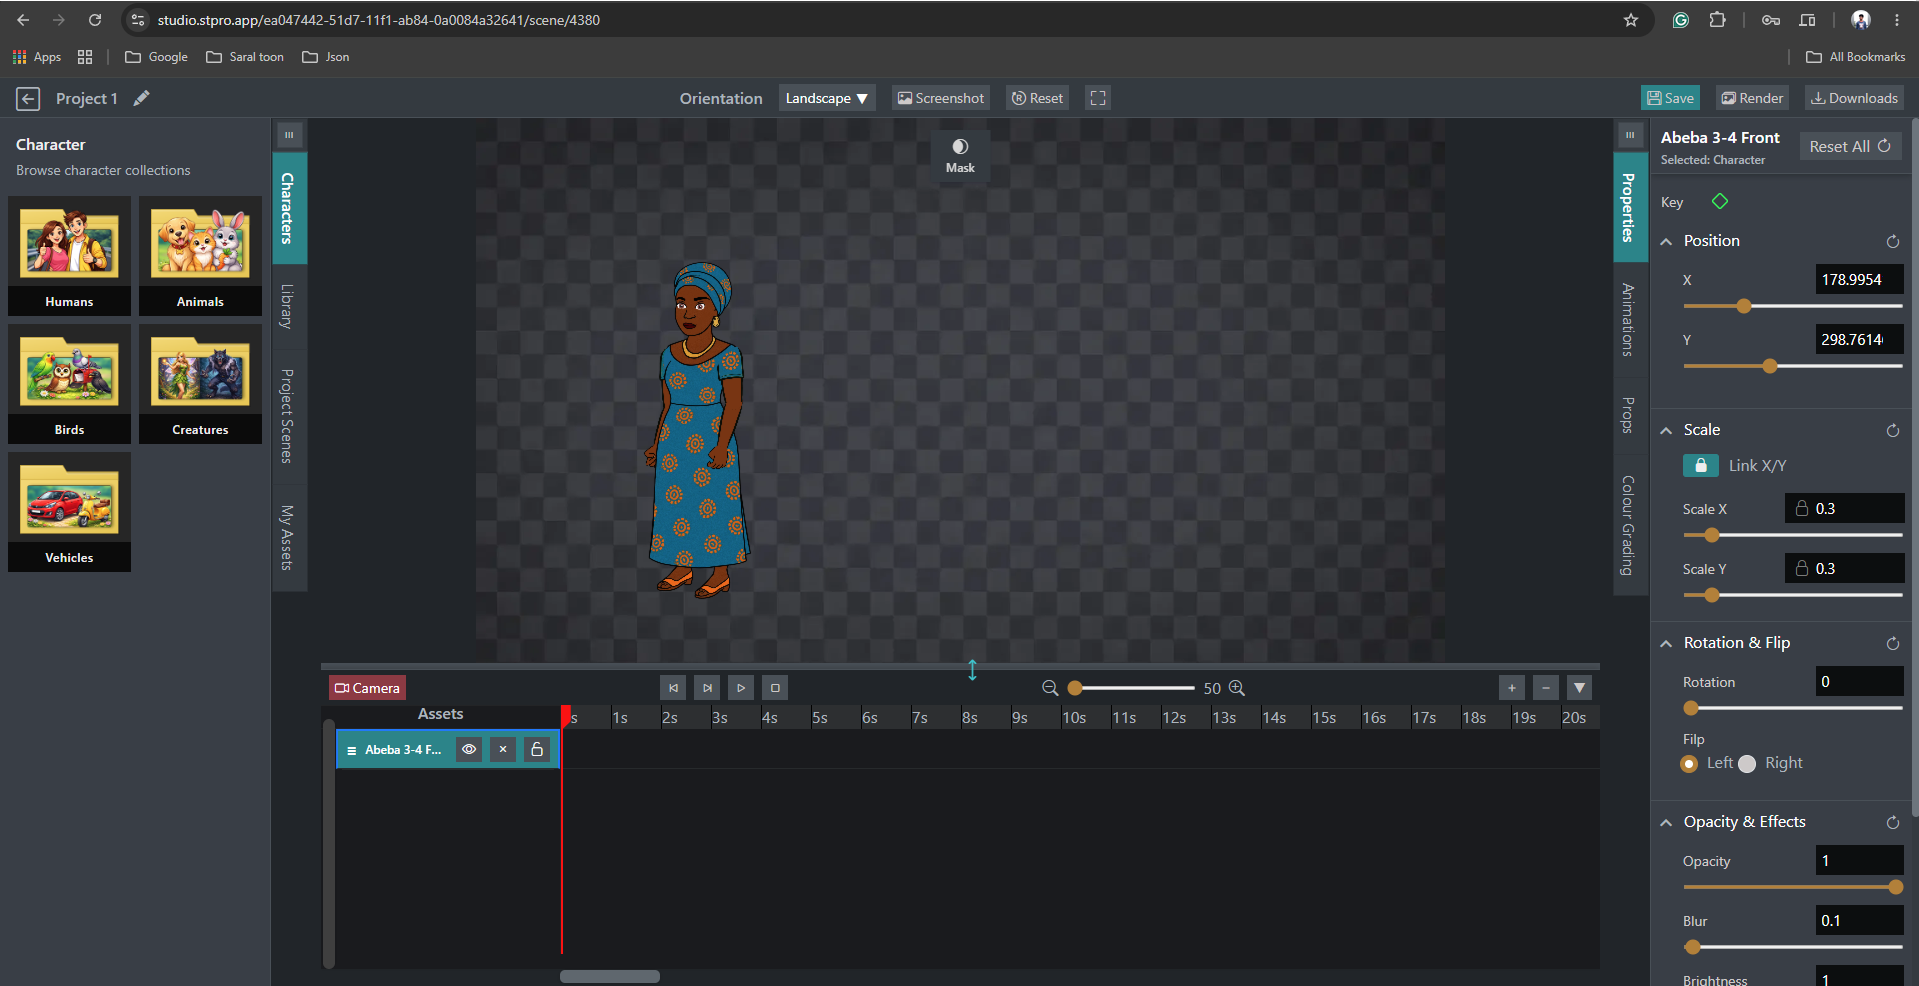This screenshot has width=1919, height=986.
Task: Open the Landscape orientation dropdown
Action: pyautogui.click(x=826, y=98)
